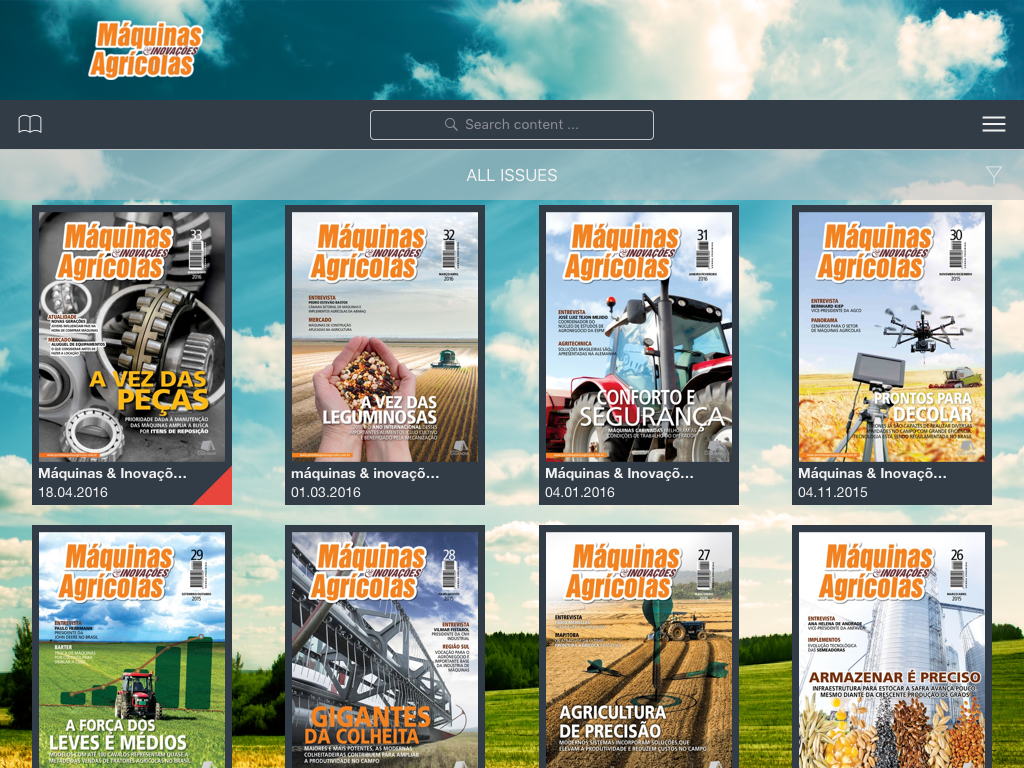Open issue 26 cover Armazenar é Preciso

pos(891,650)
